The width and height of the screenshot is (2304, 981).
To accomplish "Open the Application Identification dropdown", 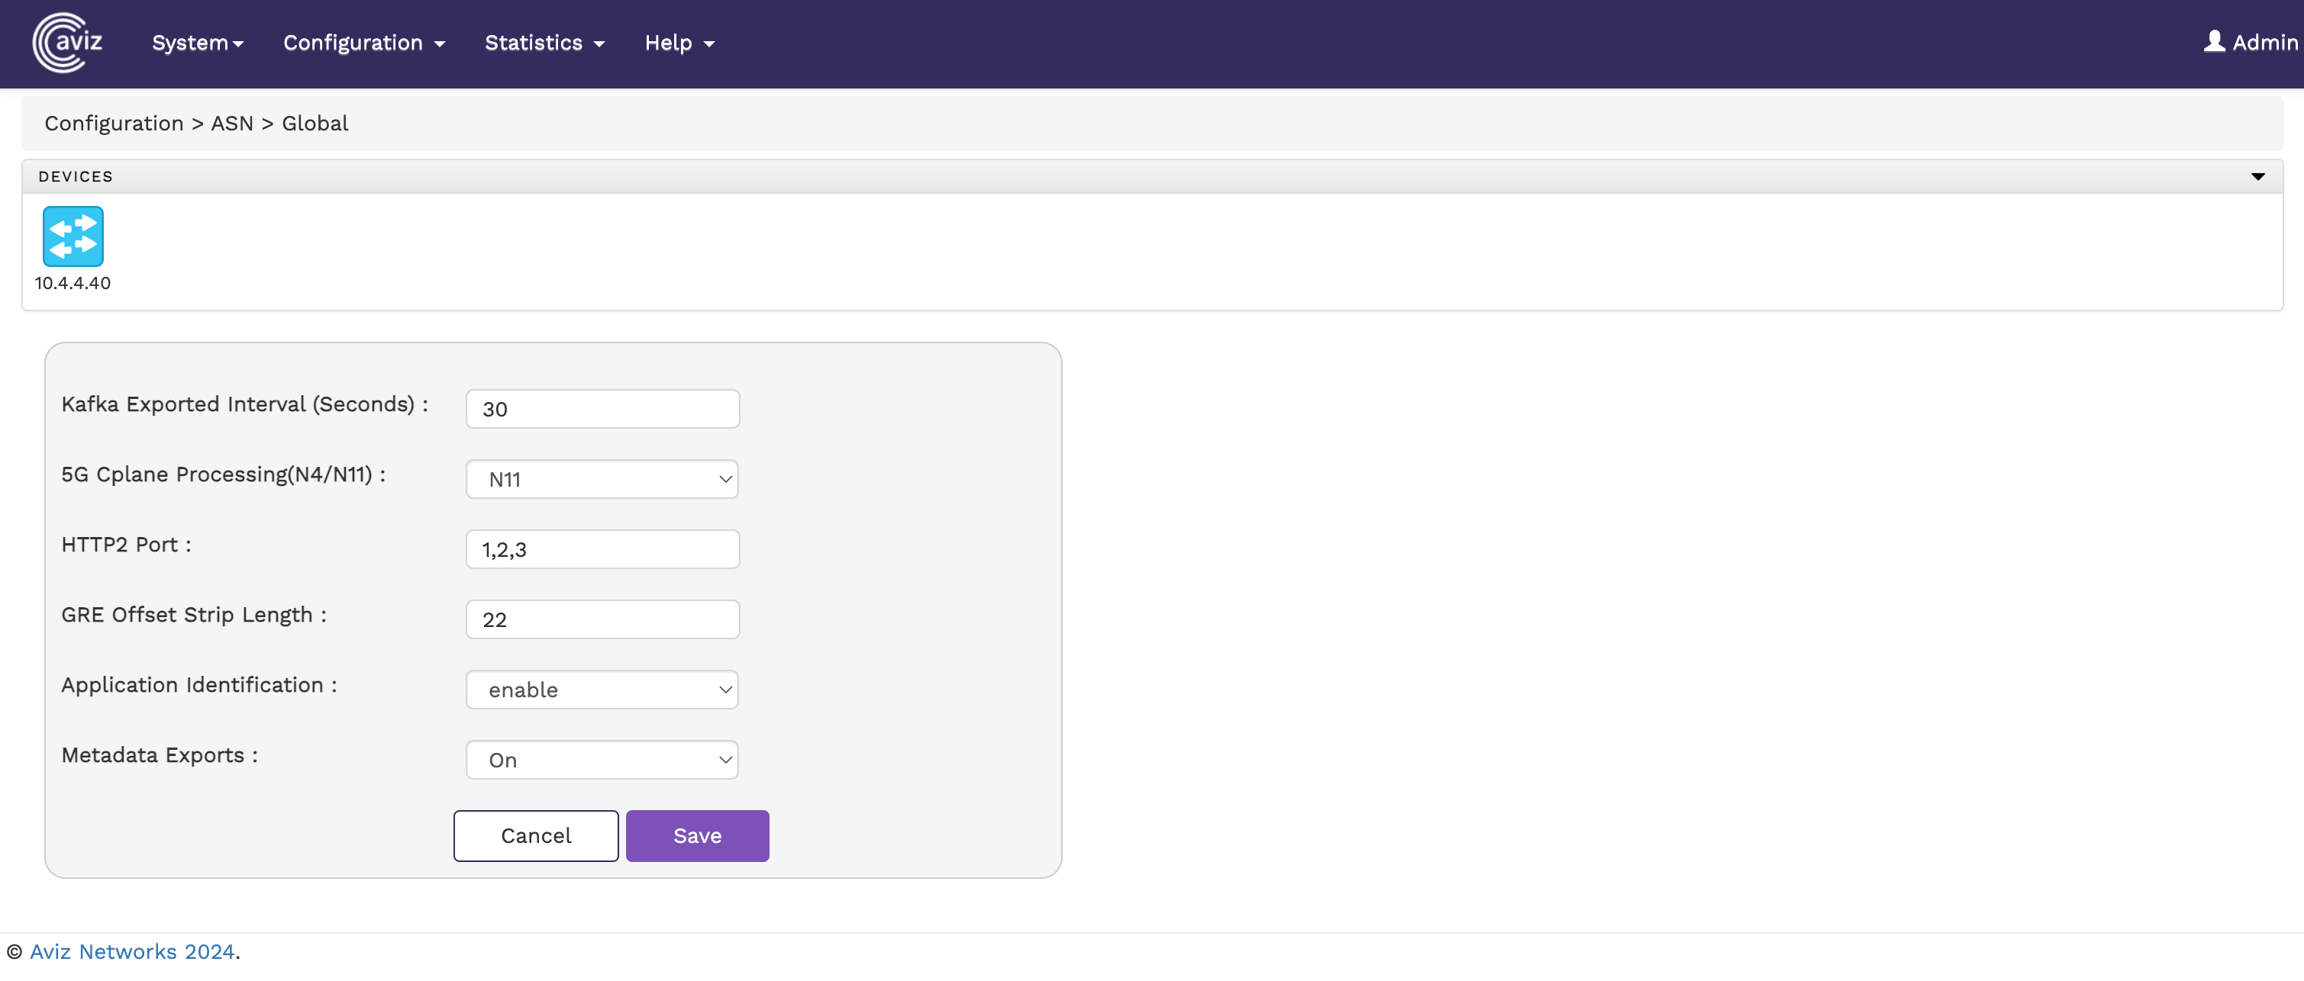I will click(602, 690).
